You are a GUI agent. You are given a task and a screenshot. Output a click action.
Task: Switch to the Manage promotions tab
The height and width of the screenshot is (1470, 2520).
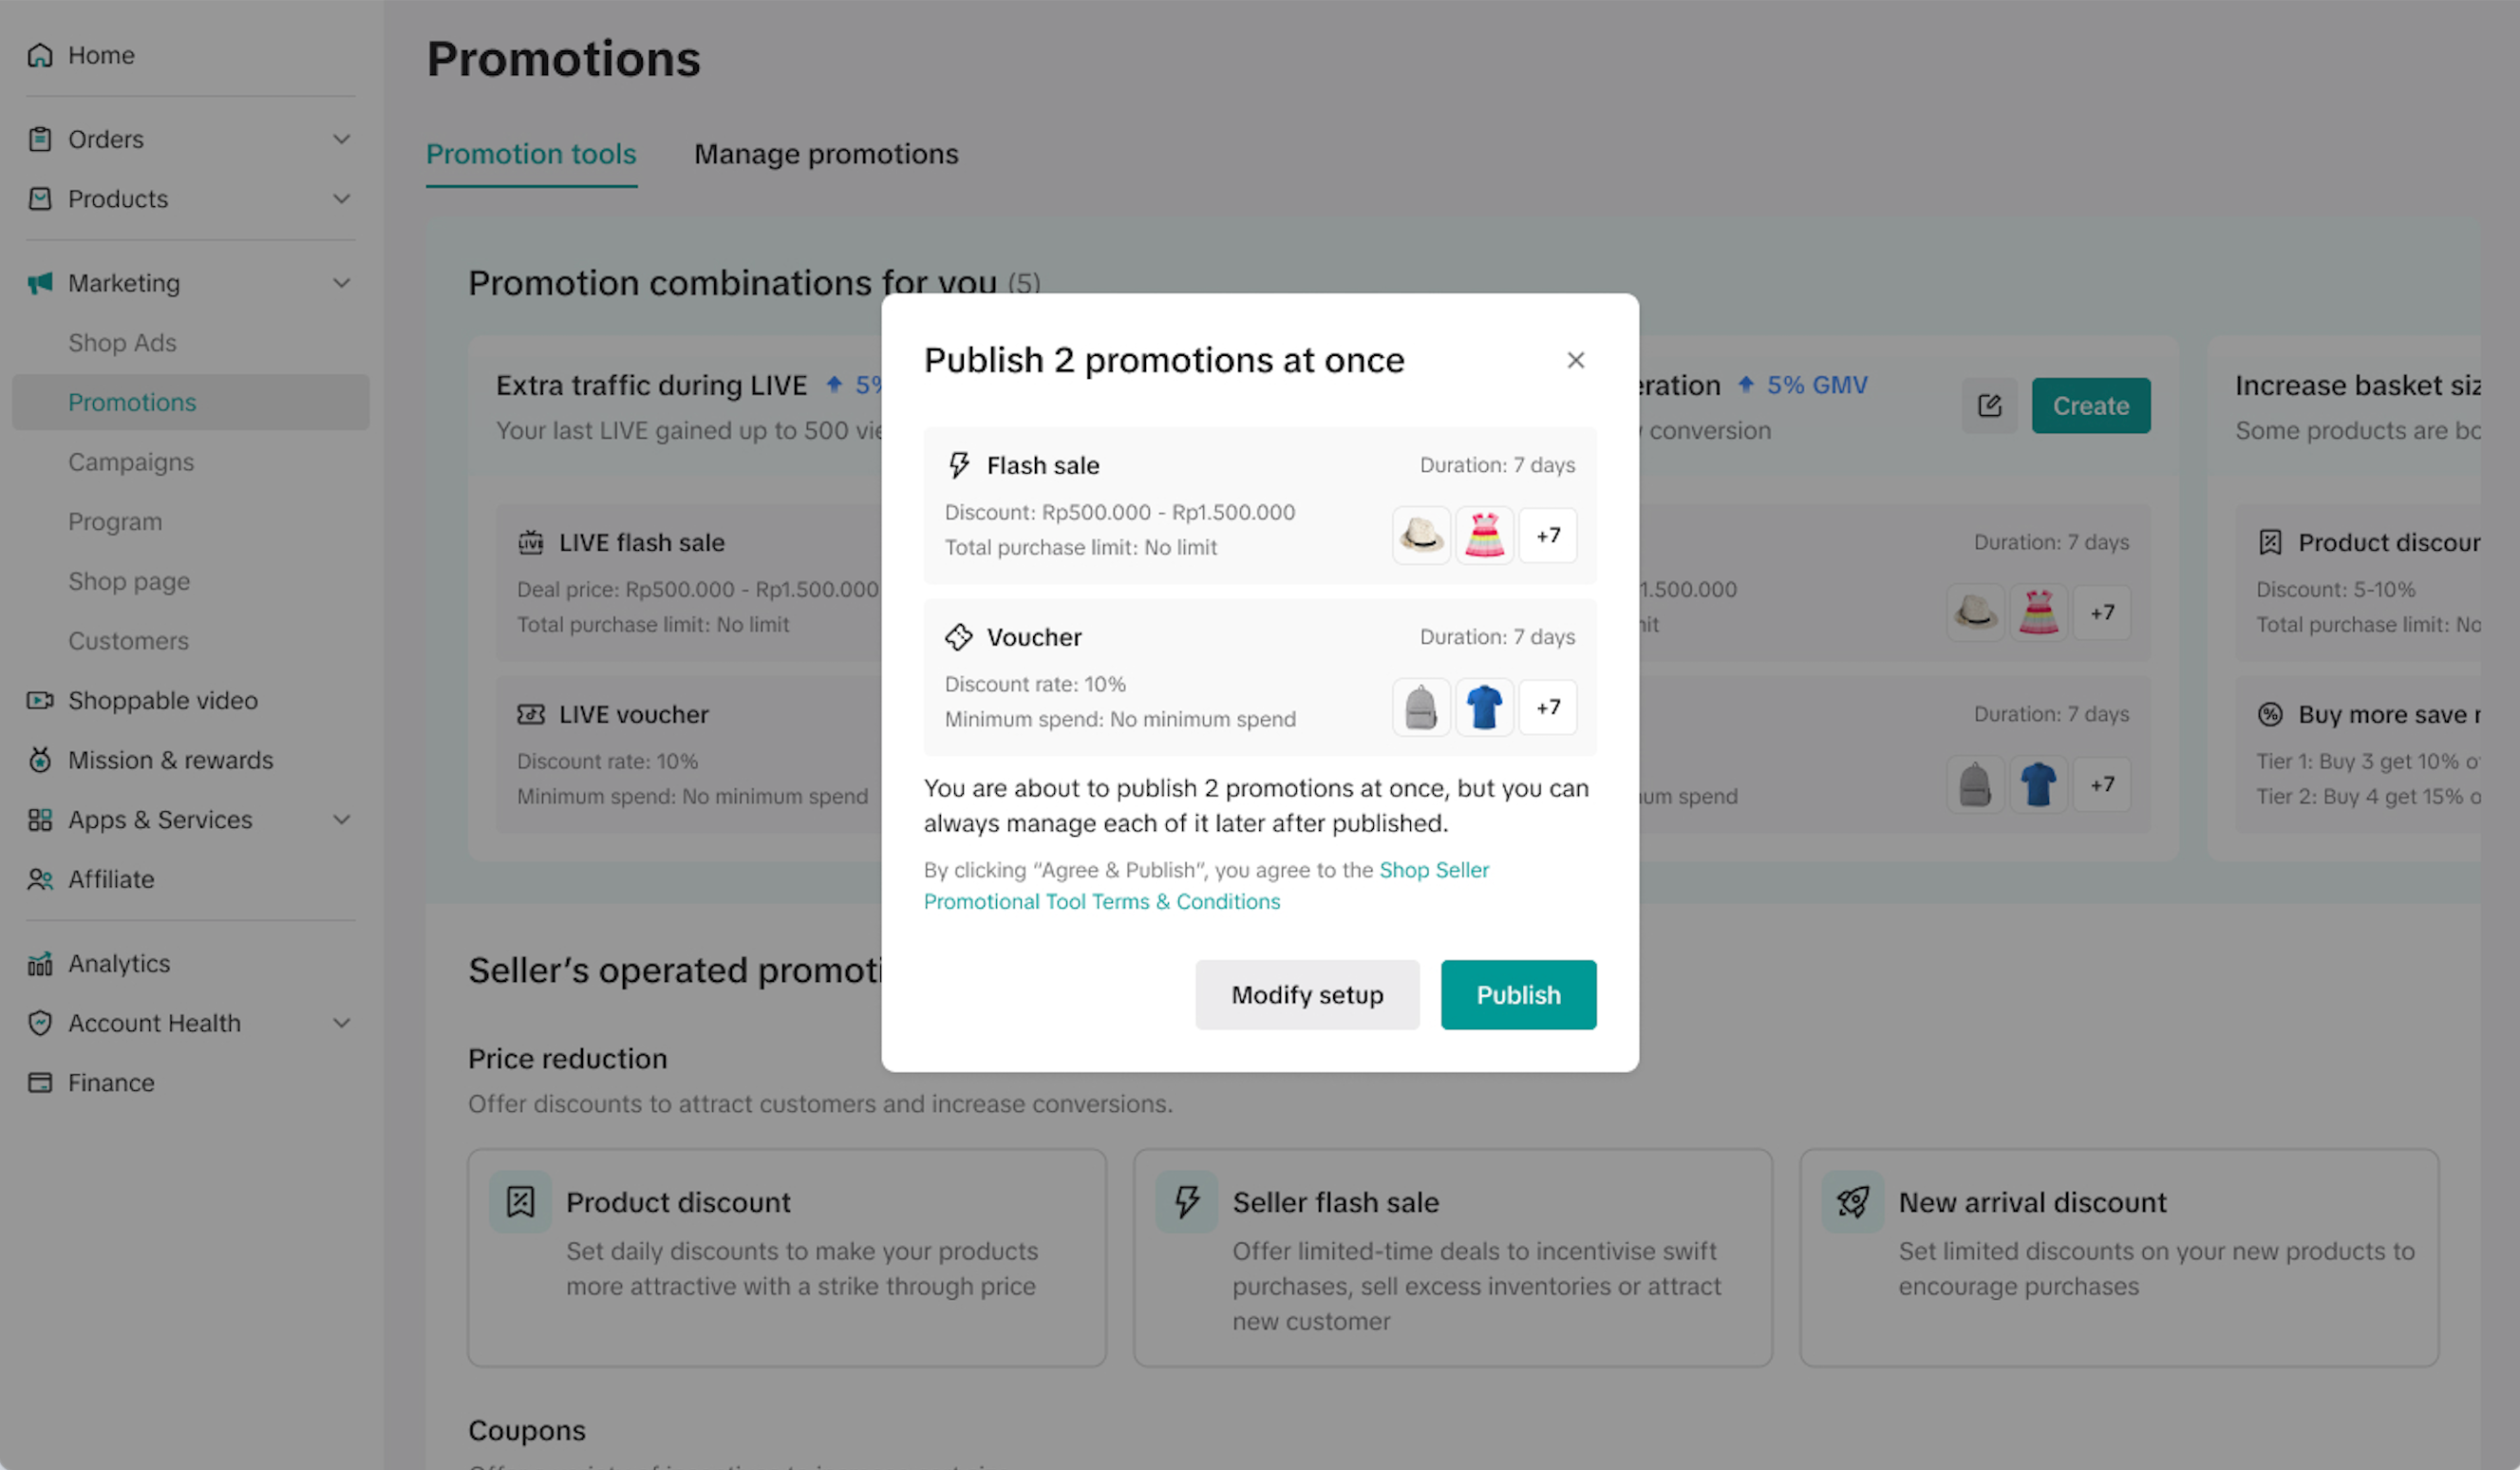pos(825,154)
